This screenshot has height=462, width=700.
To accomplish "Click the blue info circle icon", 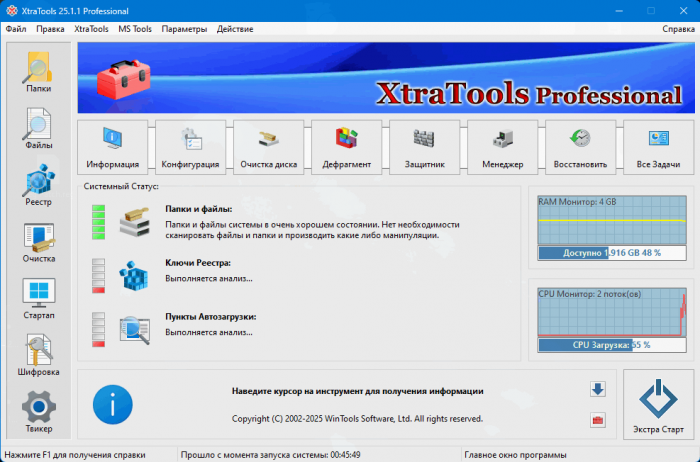I will pyautogui.click(x=112, y=404).
